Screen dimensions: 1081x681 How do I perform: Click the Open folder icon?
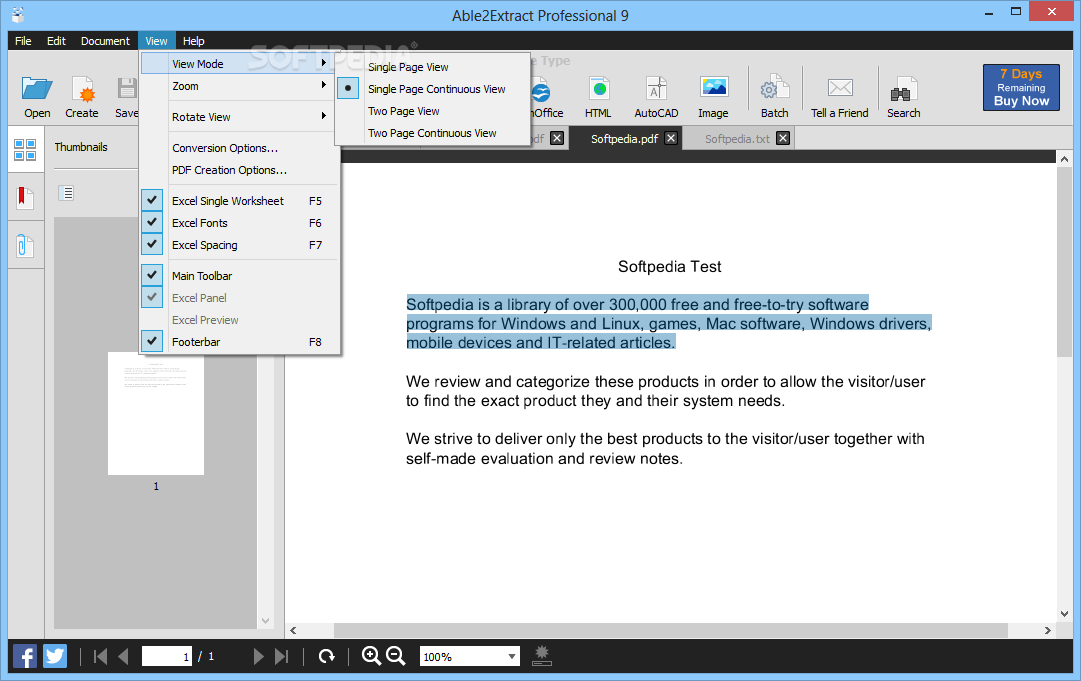point(37,88)
